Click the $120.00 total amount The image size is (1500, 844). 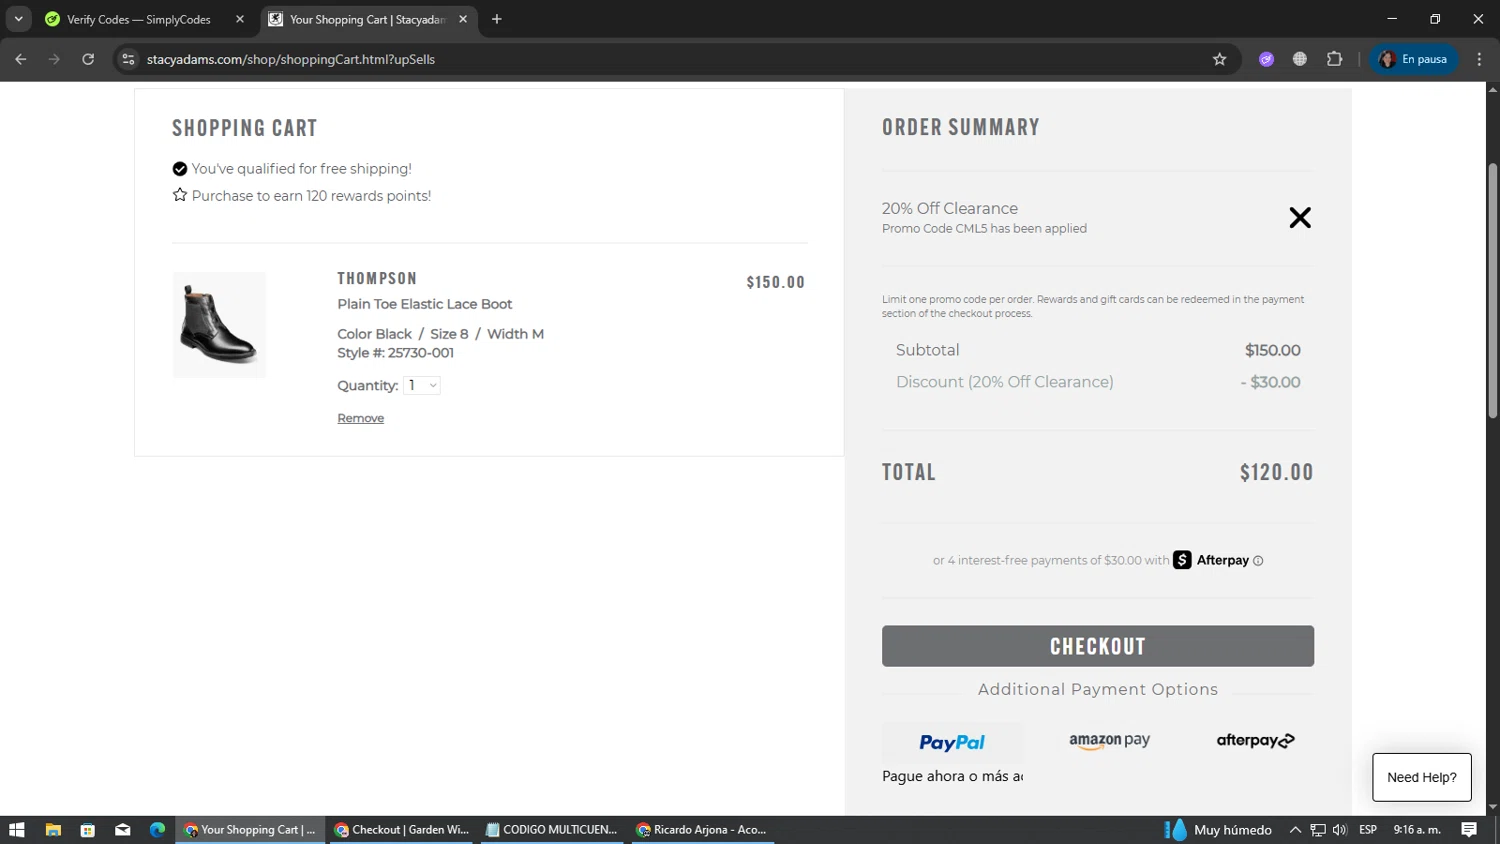point(1276,472)
